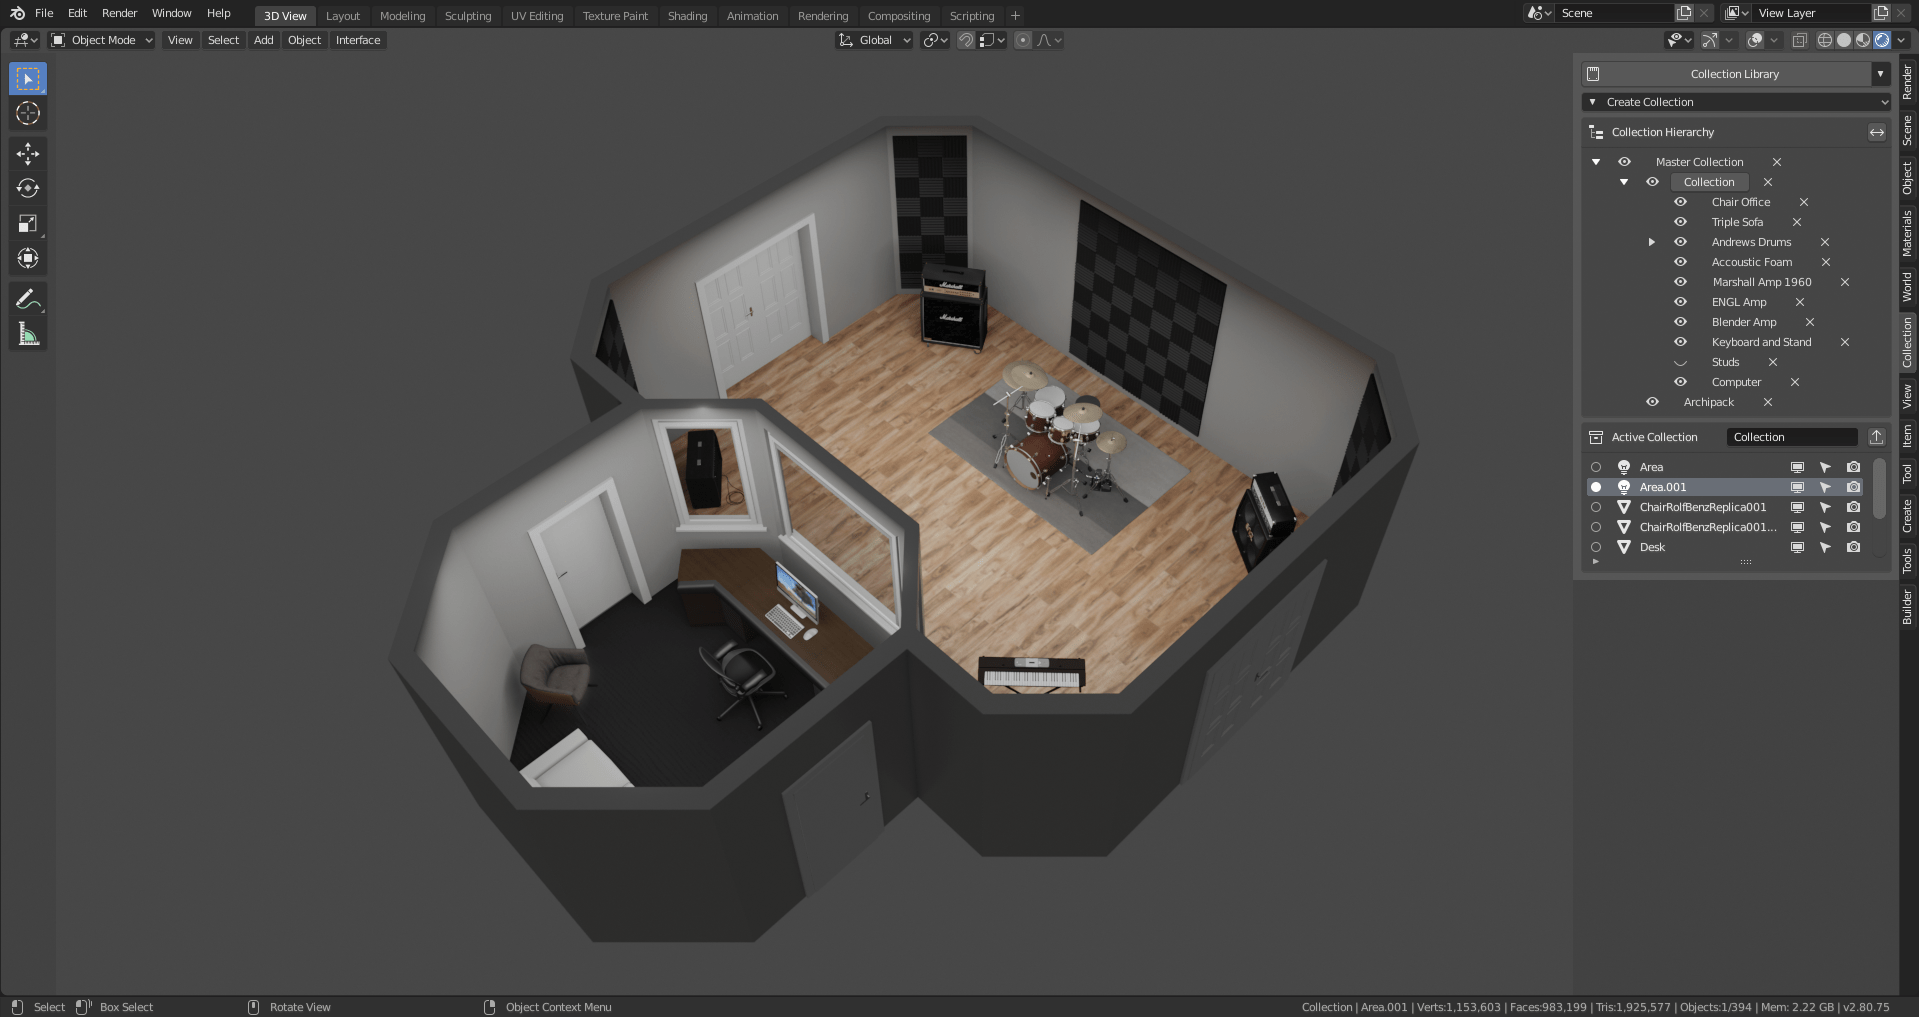The width and height of the screenshot is (1919, 1017).
Task: Select the Move tool in the toolbar
Action: pos(27,153)
